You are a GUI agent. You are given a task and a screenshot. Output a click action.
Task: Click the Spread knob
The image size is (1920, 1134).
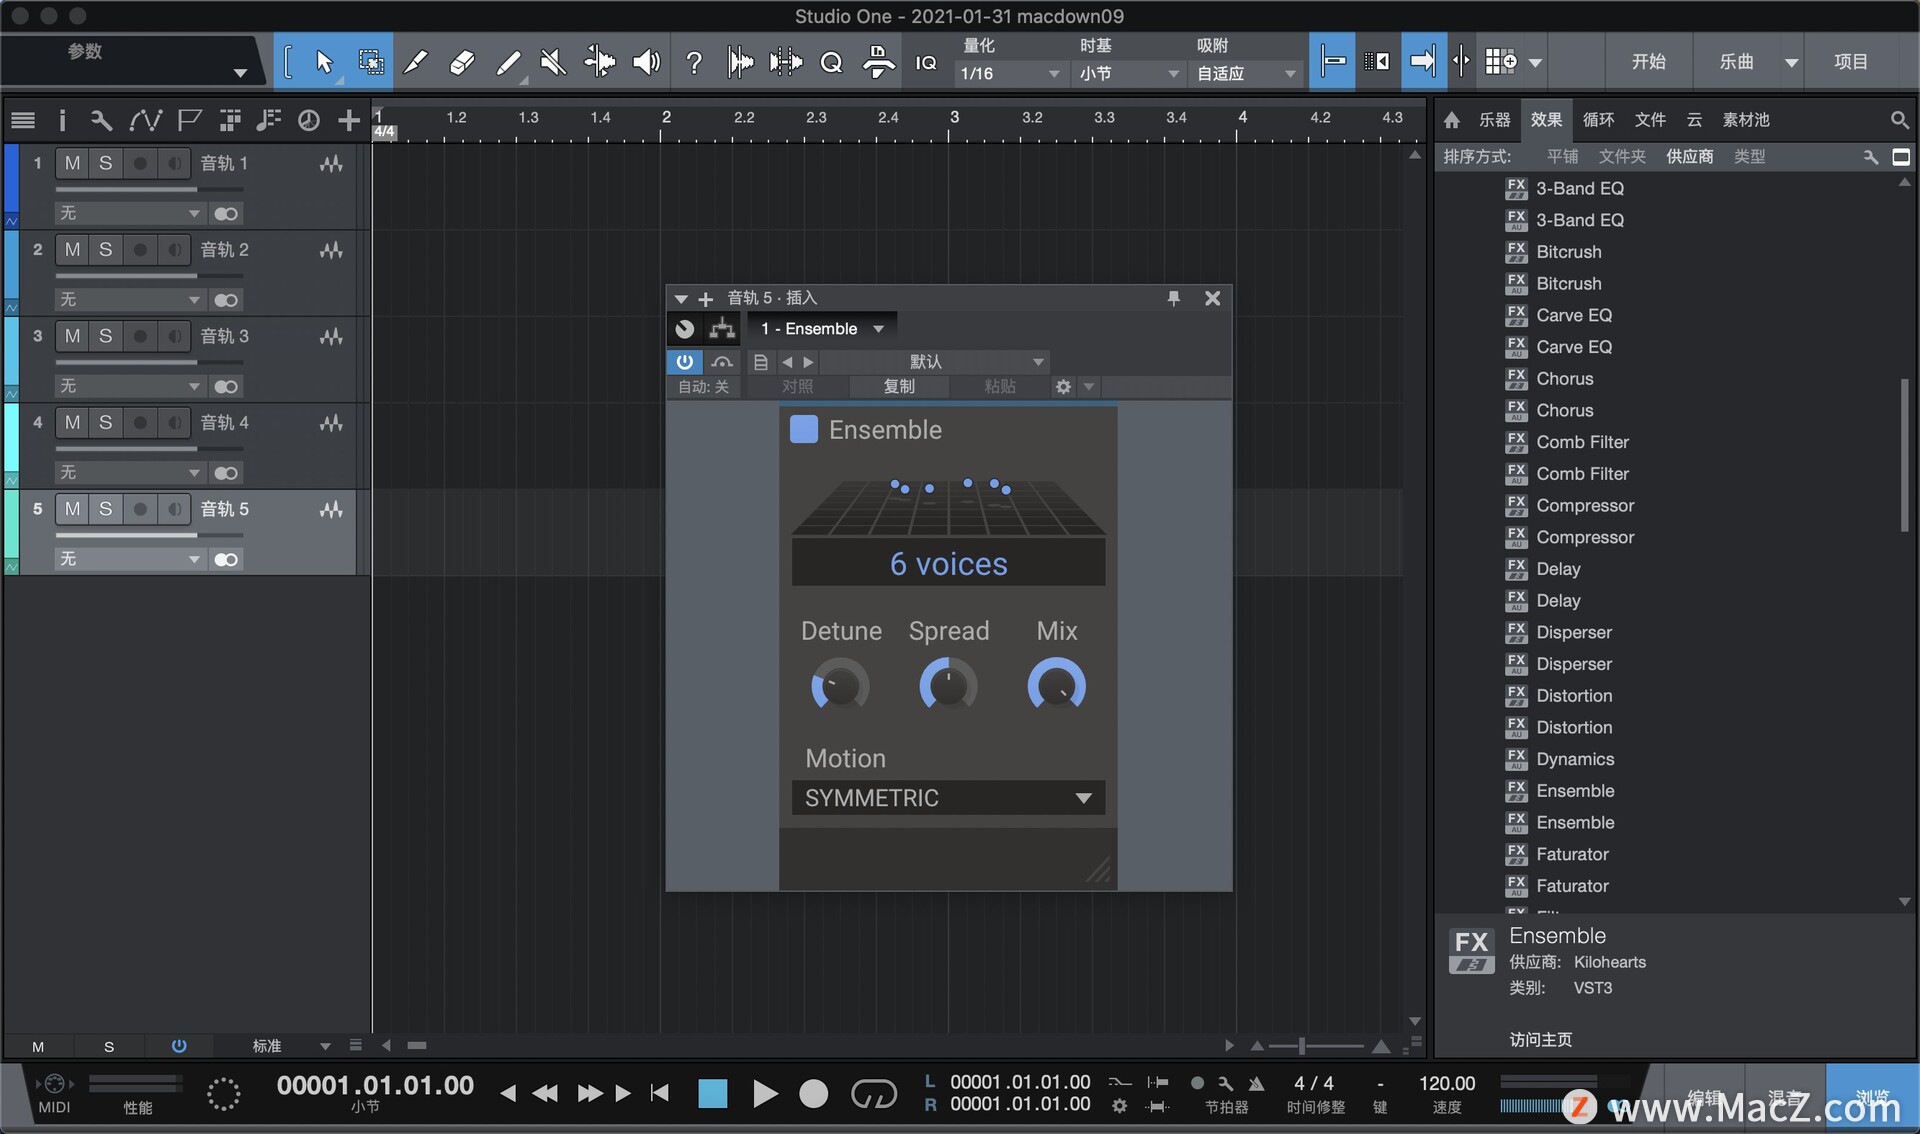pos(948,686)
